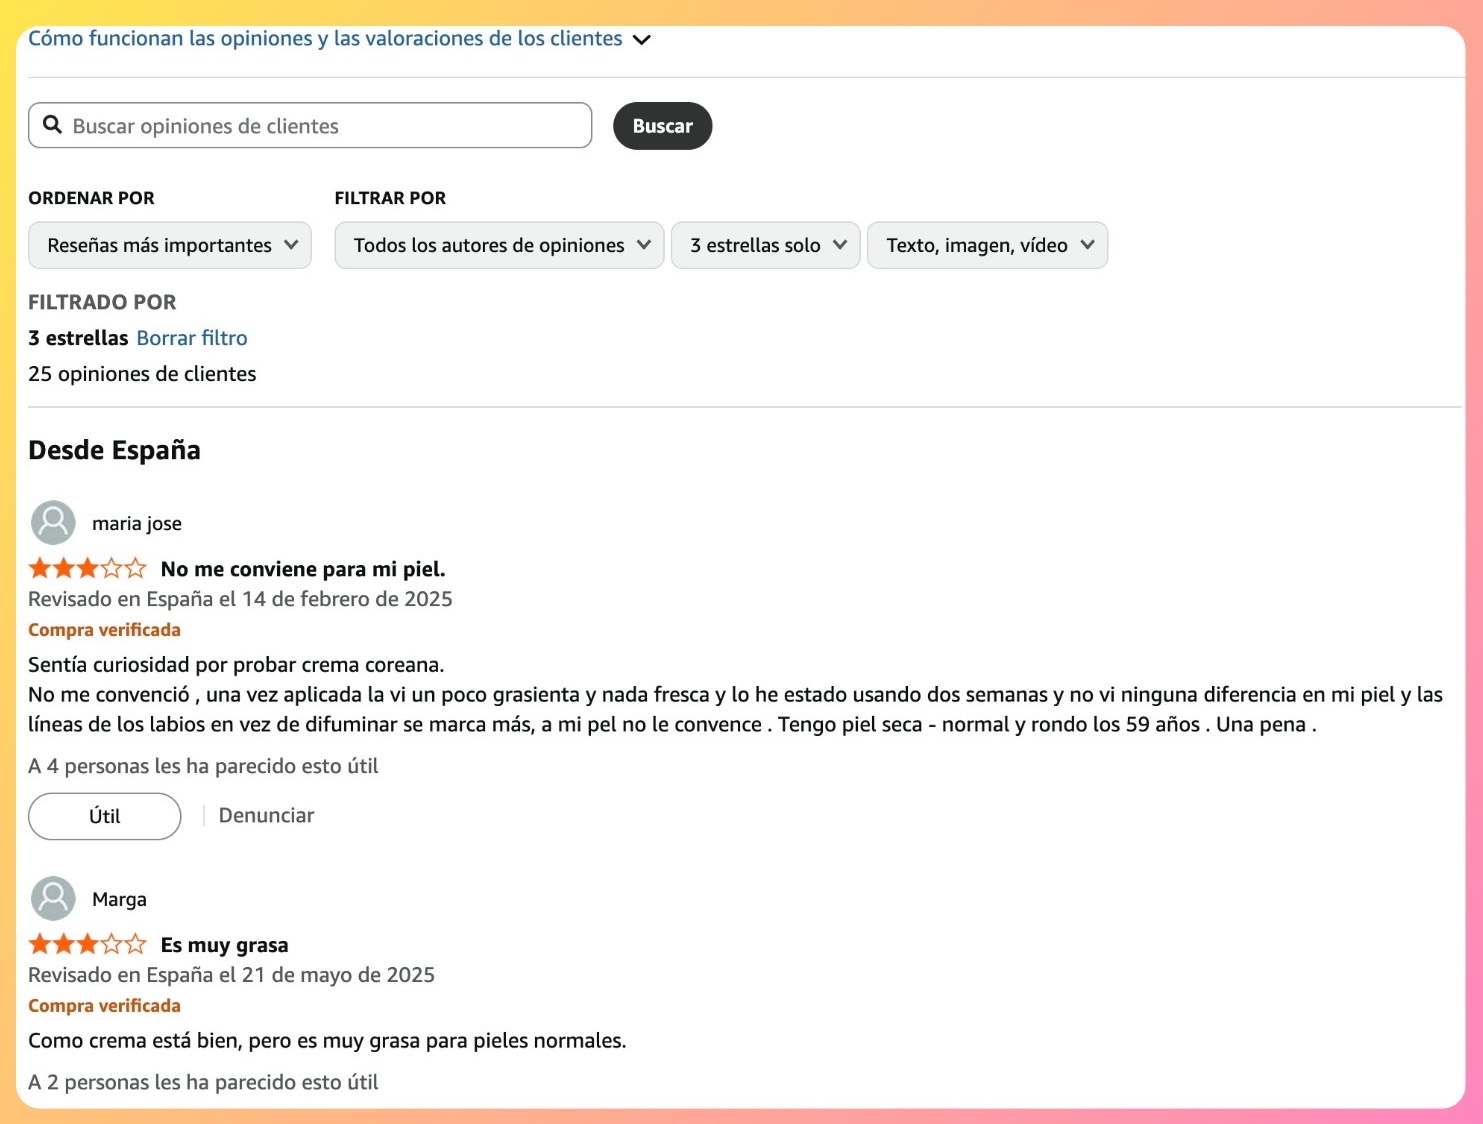Open 'Todos los autores de opiniones' dropdown
Image resolution: width=1483 pixels, height=1124 pixels.
499,245
